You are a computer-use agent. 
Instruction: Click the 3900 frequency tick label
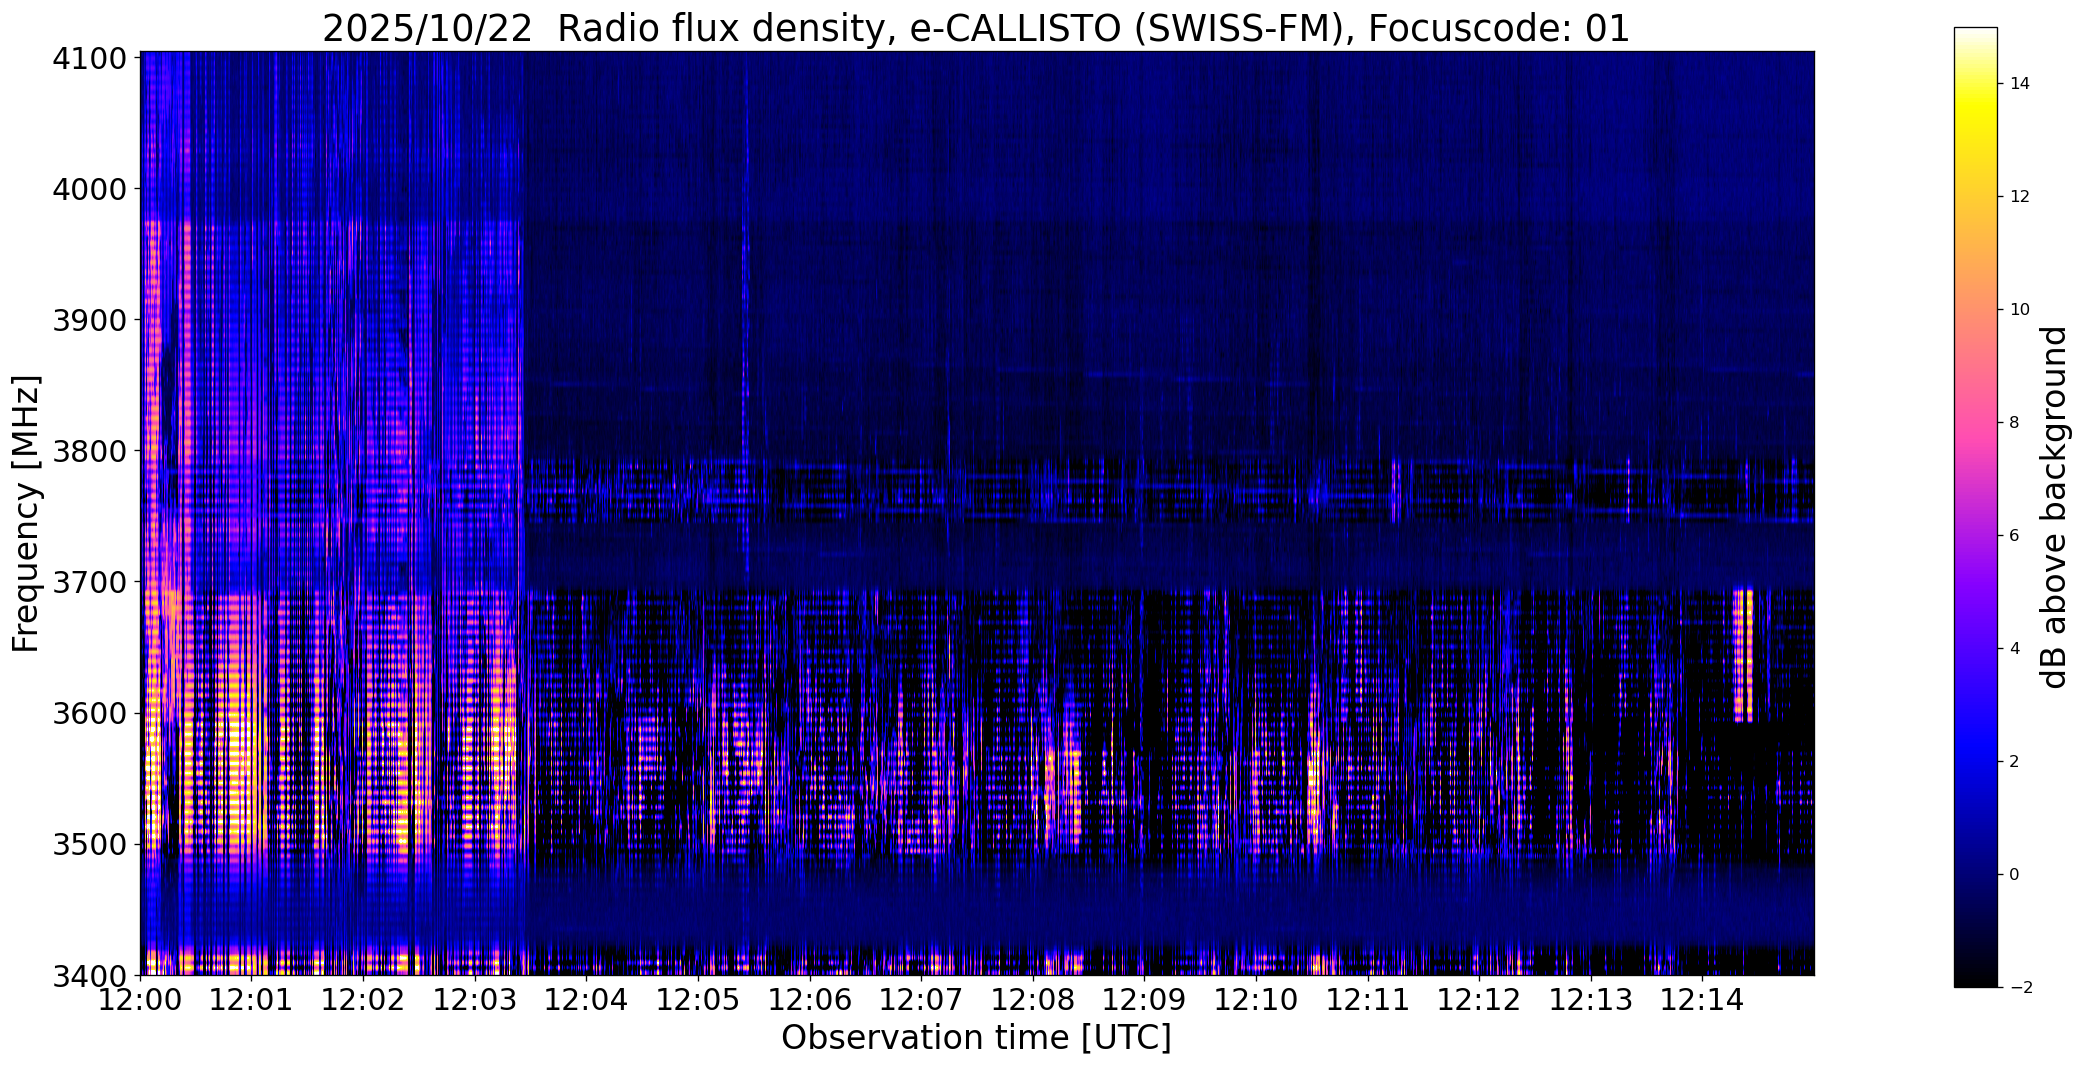[x=89, y=320]
